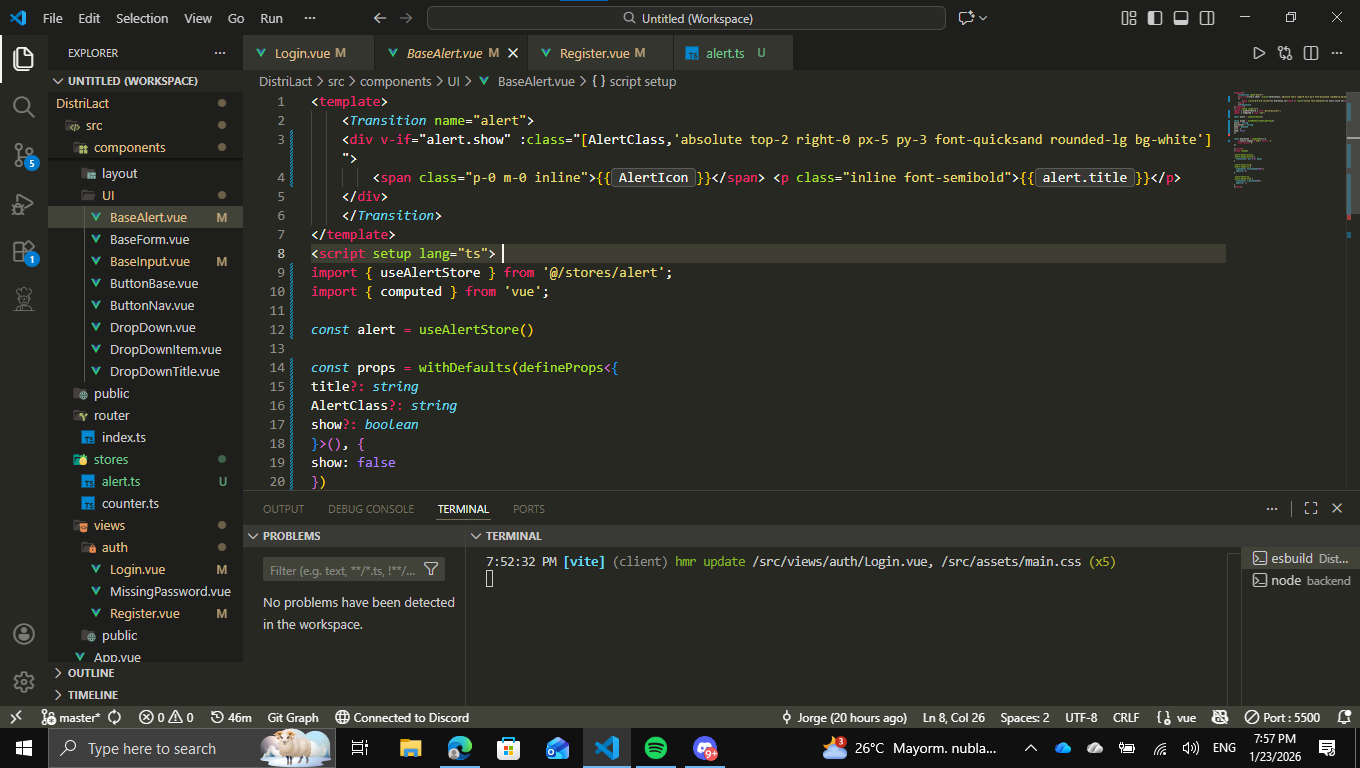Expand the OUTLINE section
The height and width of the screenshot is (768, 1360).
pos(90,673)
